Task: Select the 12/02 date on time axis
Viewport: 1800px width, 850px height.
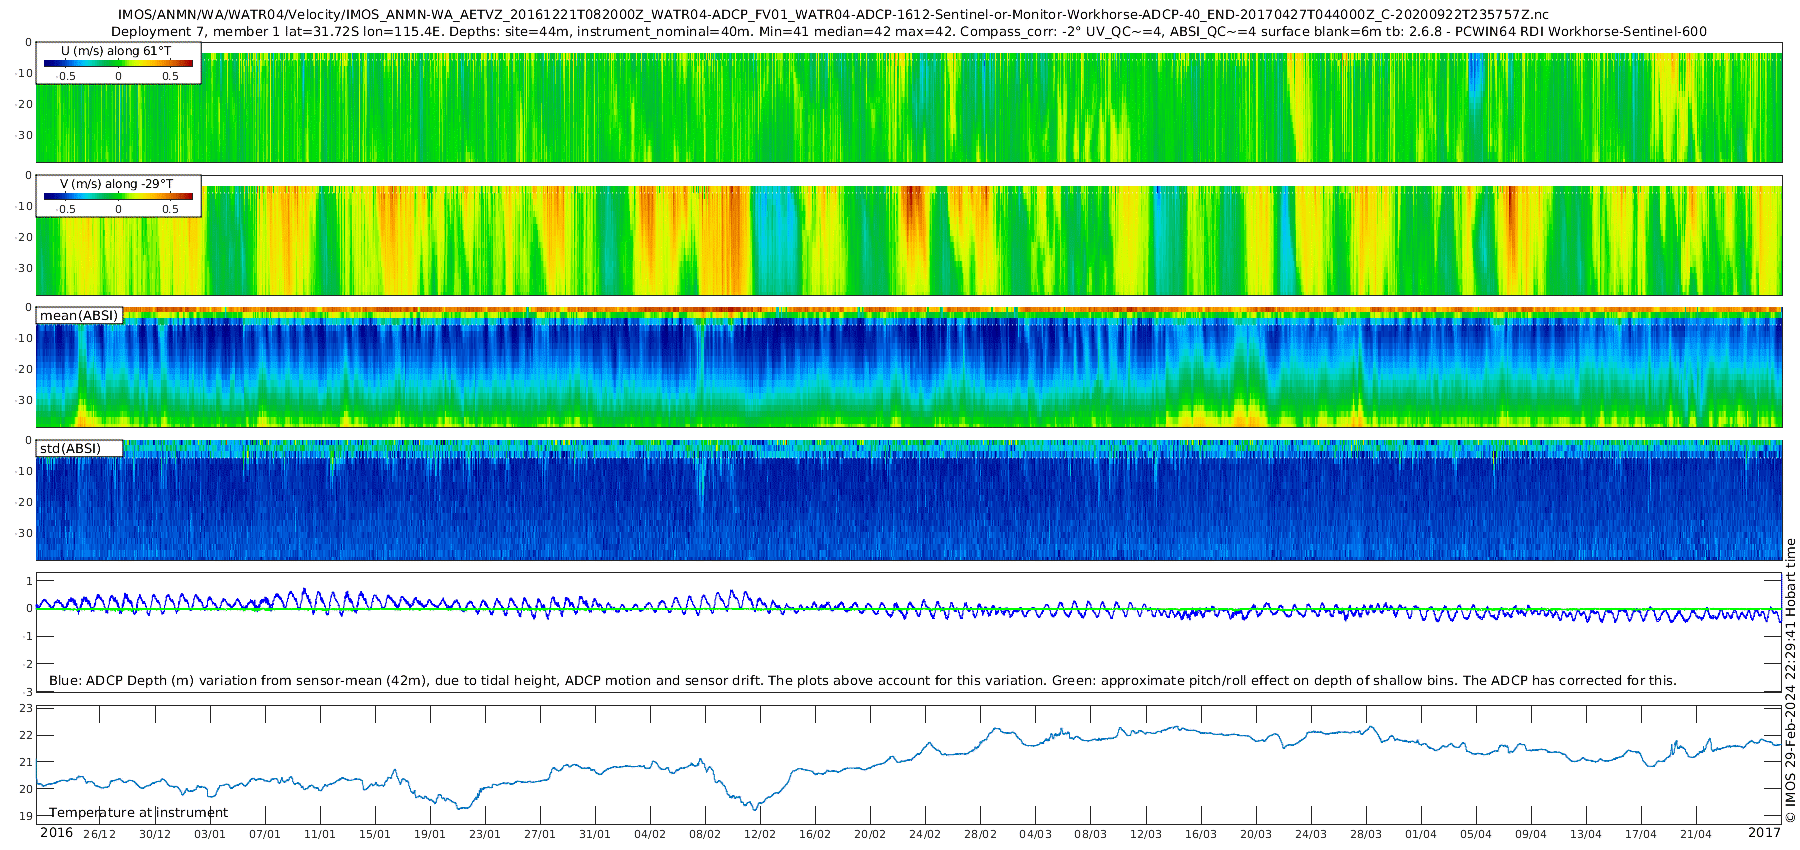Action: point(760,834)
